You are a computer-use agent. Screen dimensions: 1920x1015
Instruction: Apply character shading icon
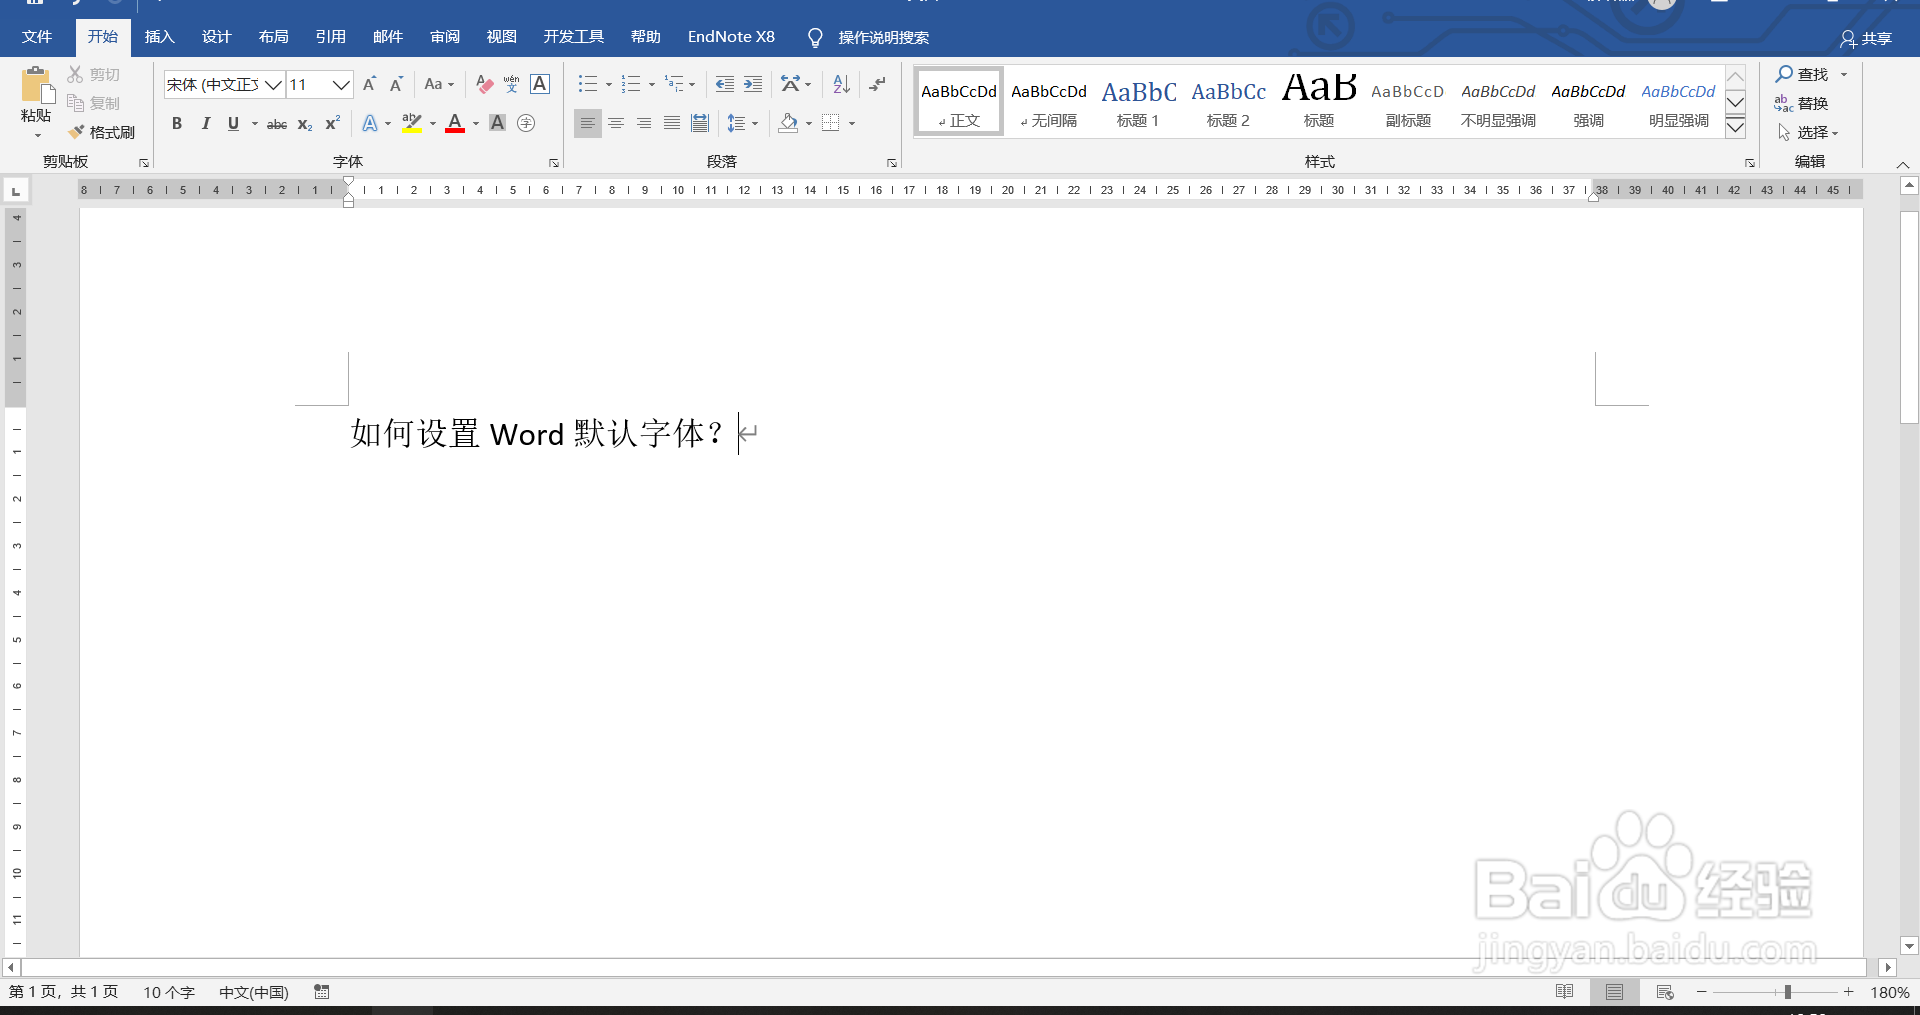[497, 123]
